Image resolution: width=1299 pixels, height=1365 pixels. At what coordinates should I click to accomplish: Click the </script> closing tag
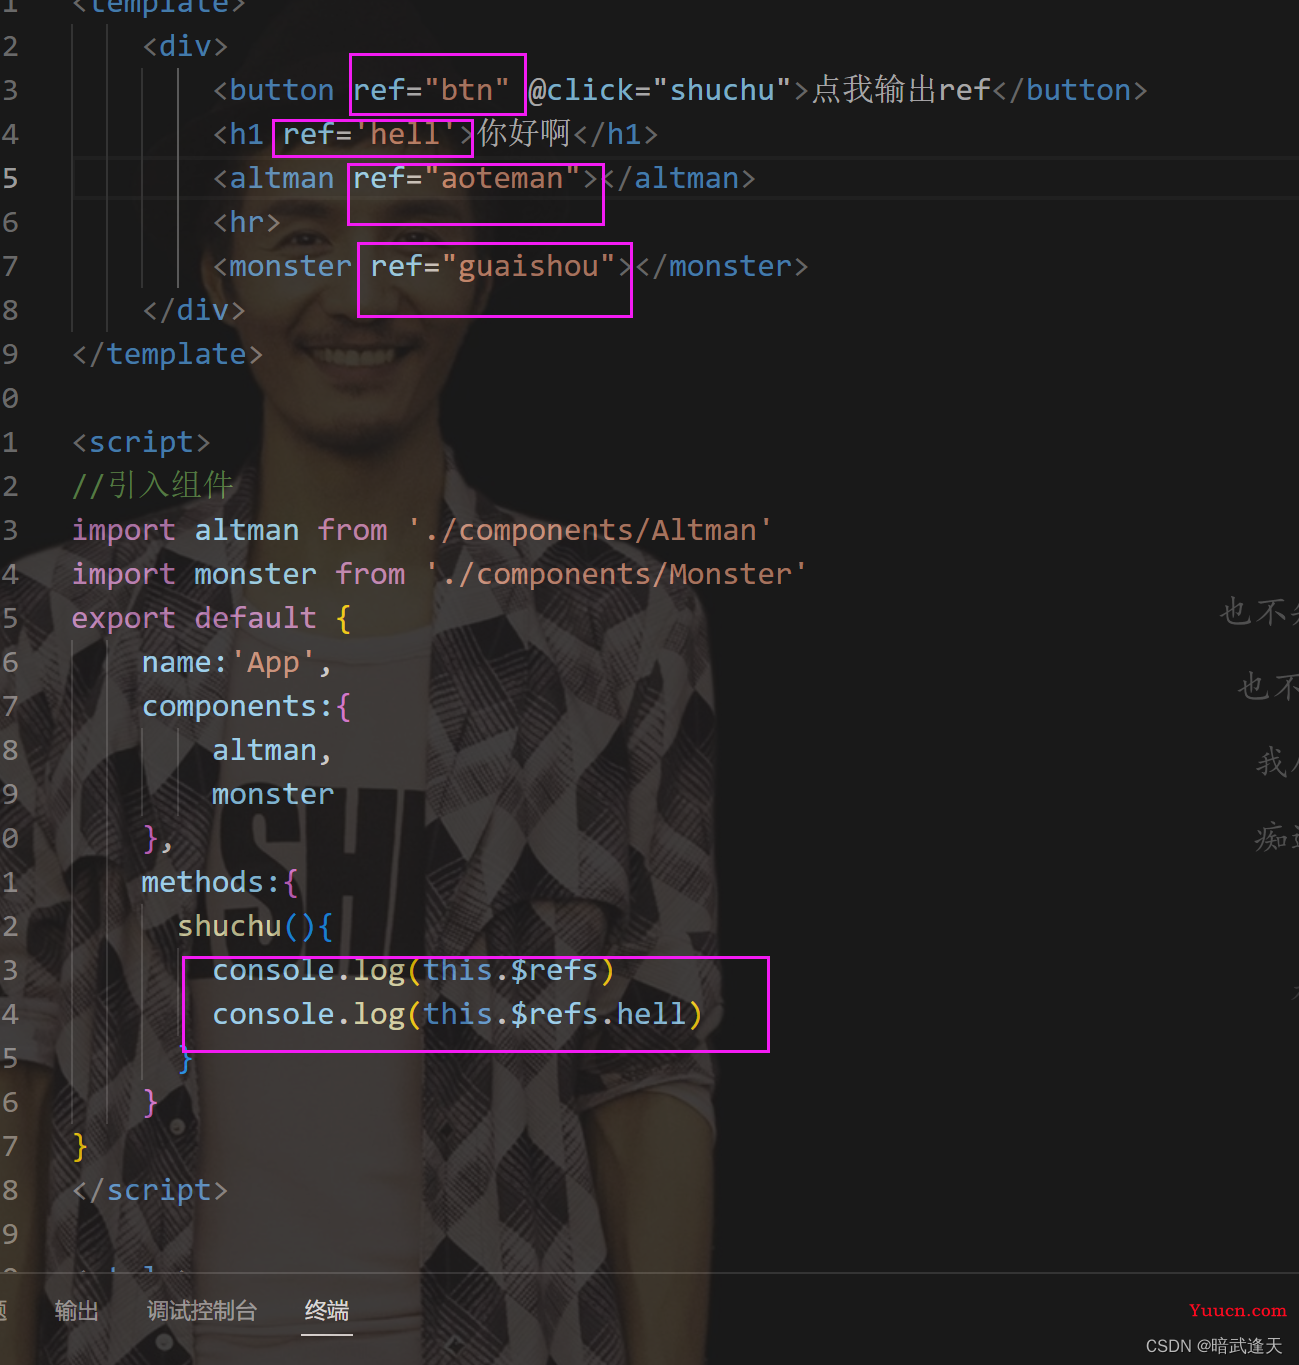[x=150, y=1190]
